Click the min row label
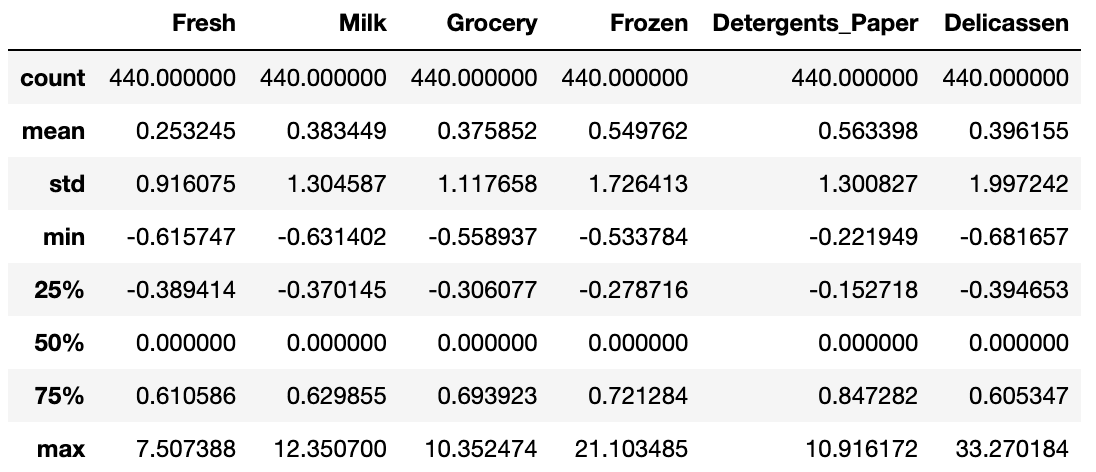1096x472 pixels. 65,237
